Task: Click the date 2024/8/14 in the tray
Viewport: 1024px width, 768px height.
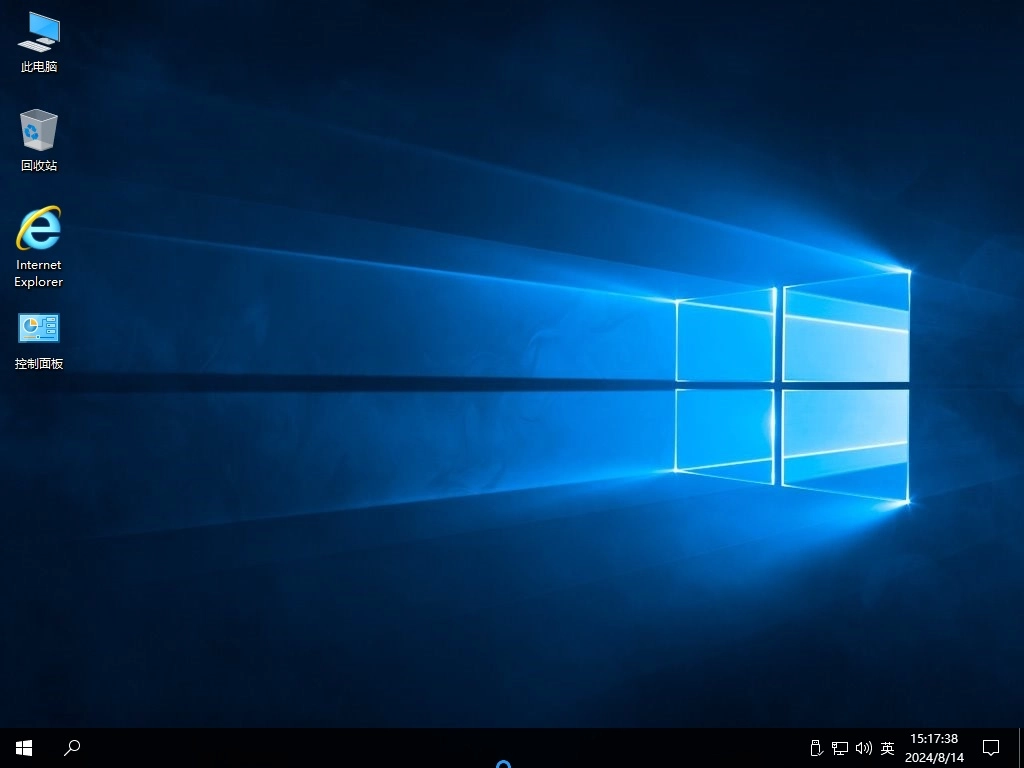Action: coord(935,755)
